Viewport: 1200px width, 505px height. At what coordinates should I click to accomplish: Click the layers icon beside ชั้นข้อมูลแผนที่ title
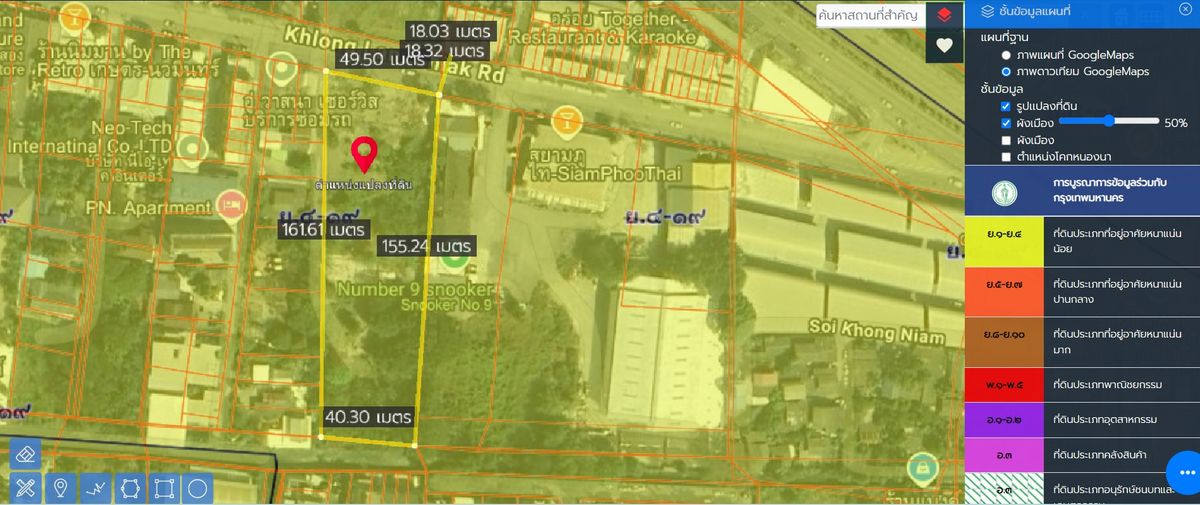pyautogui.click(x=988, y=10)
